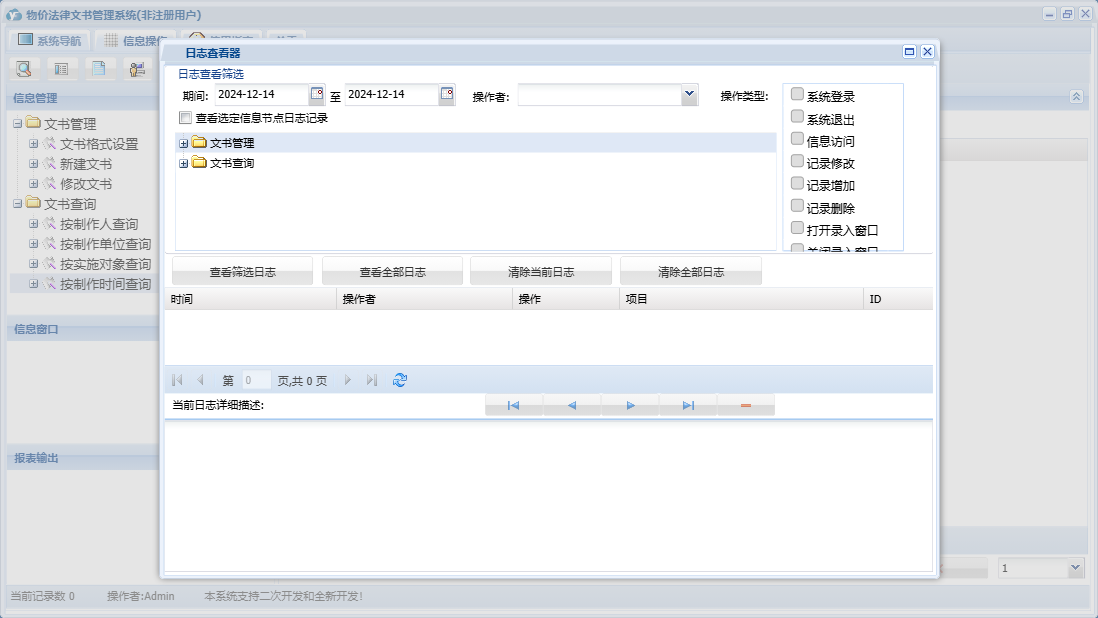Select 按实施对象查询 in sidebar tree
This screenshot has width=1098, height=618.
pos(105,264)
